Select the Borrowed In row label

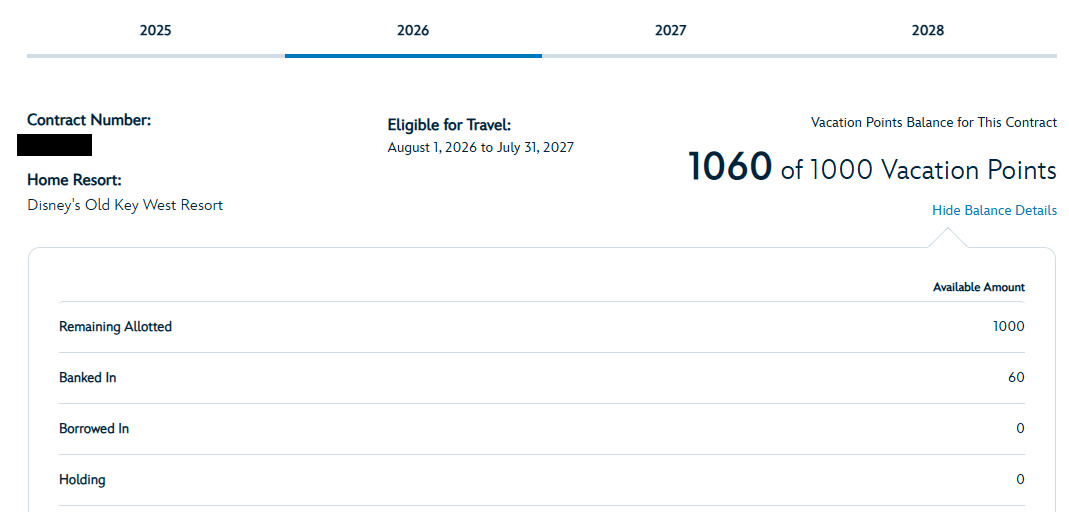pyautogui.click(x=94, y=428)
